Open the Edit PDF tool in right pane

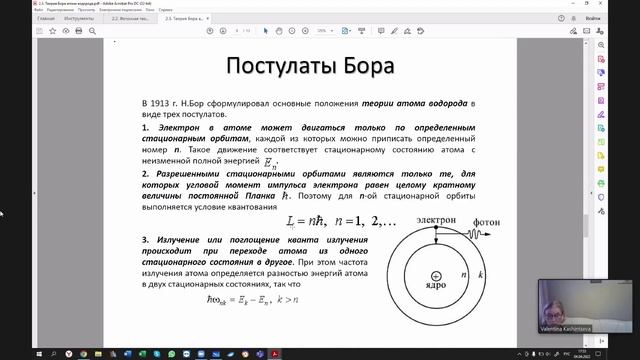601,100
